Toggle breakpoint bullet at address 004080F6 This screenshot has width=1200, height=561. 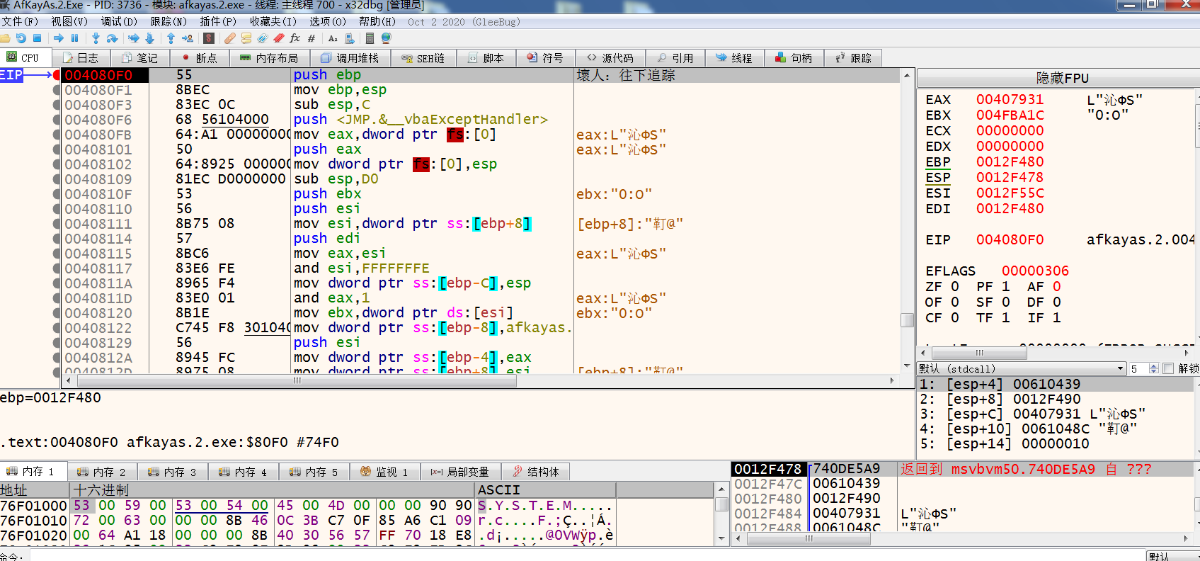click(55, 120)
